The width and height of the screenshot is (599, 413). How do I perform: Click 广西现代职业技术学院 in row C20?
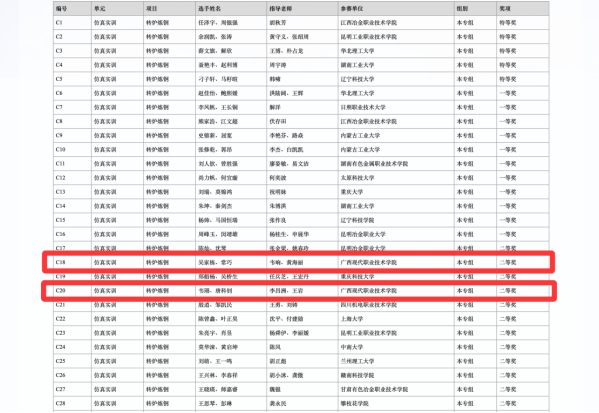(369, 291)
